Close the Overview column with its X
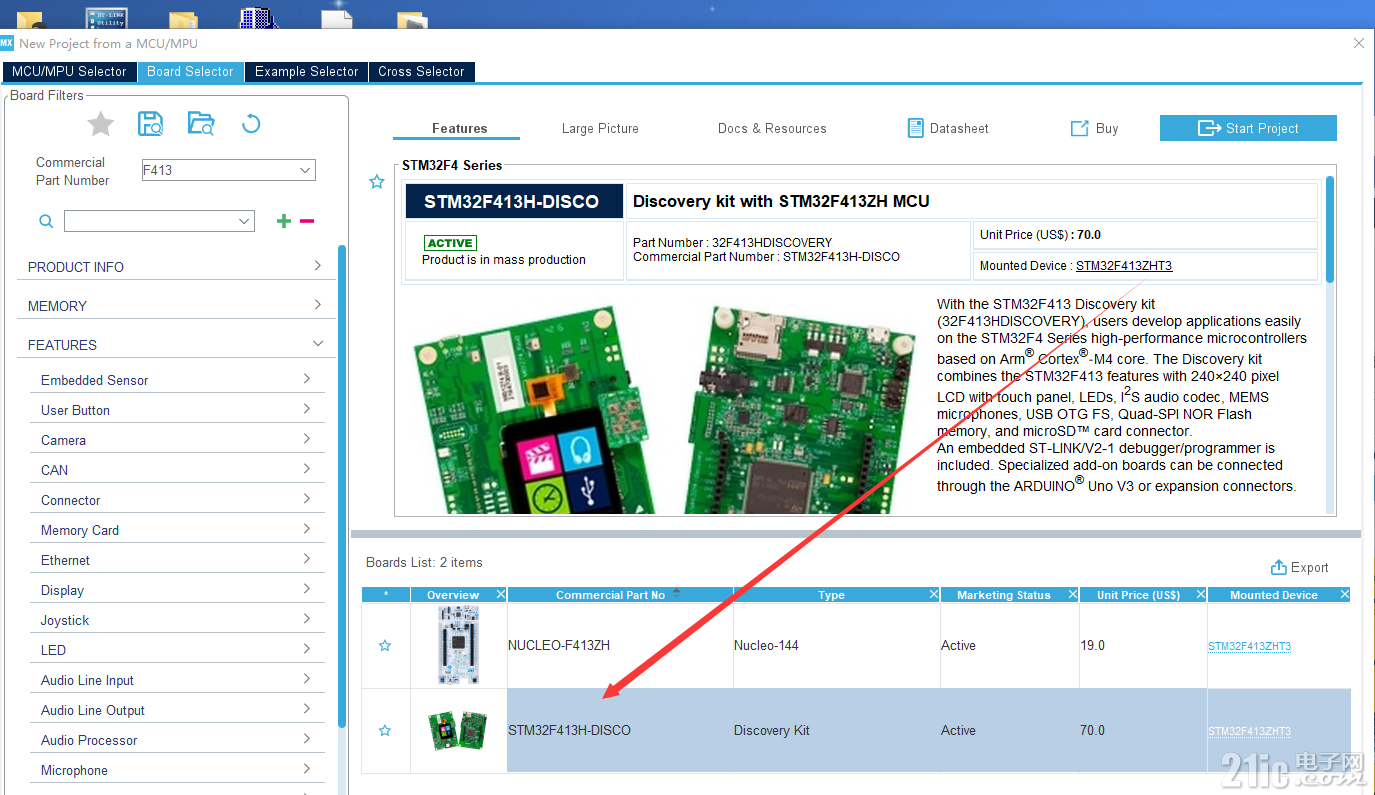Image resolution: width=1375 pixels, height=795 pixels. (x=501, y=594)
